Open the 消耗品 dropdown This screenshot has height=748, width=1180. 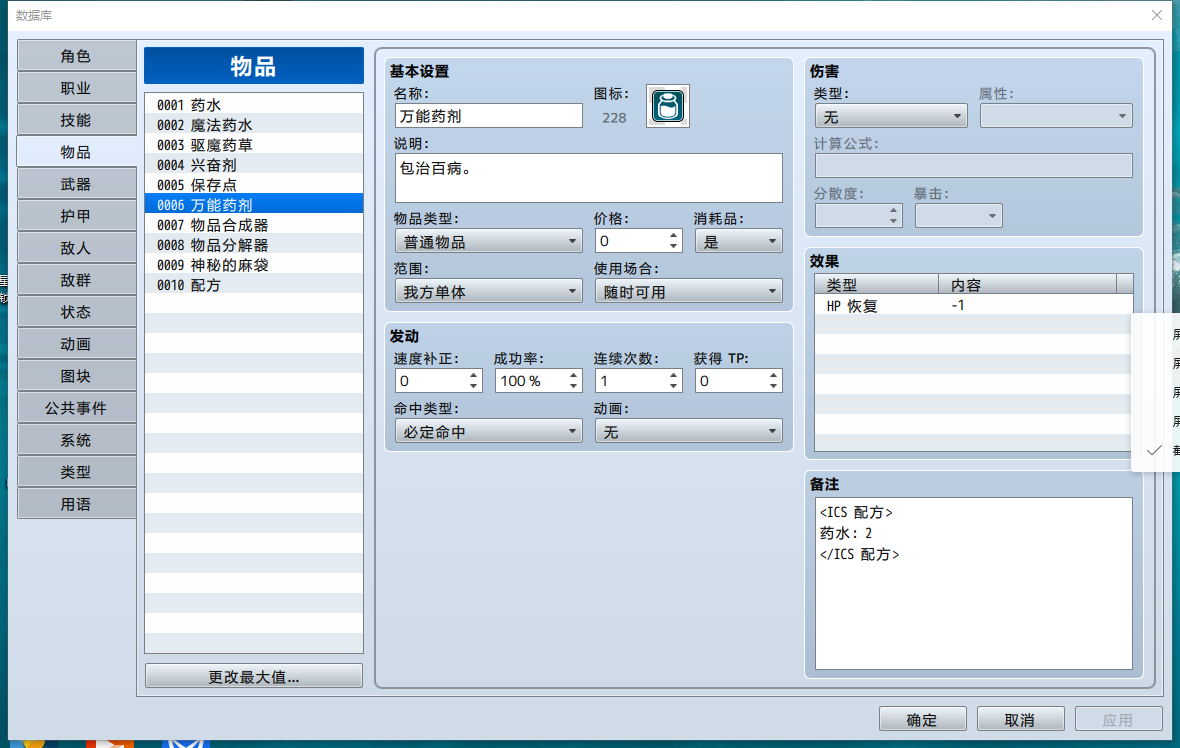click(x=738, y=242)
